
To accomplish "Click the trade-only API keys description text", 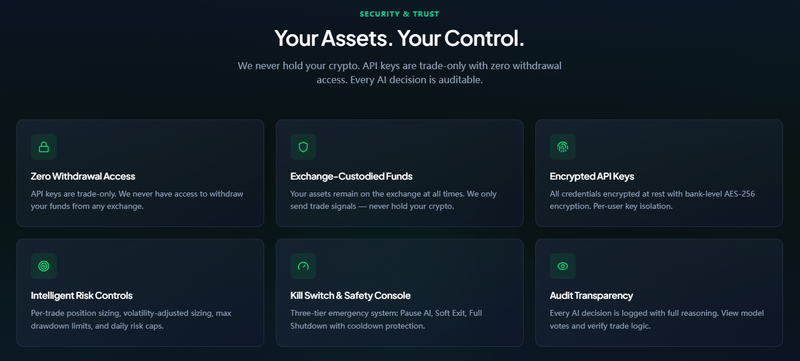I will coord(137,200).
